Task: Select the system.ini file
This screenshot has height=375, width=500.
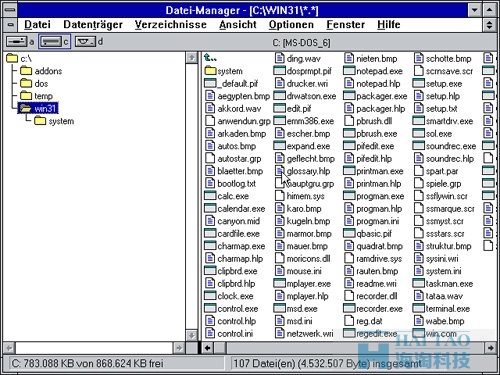Action: point(438,271)
